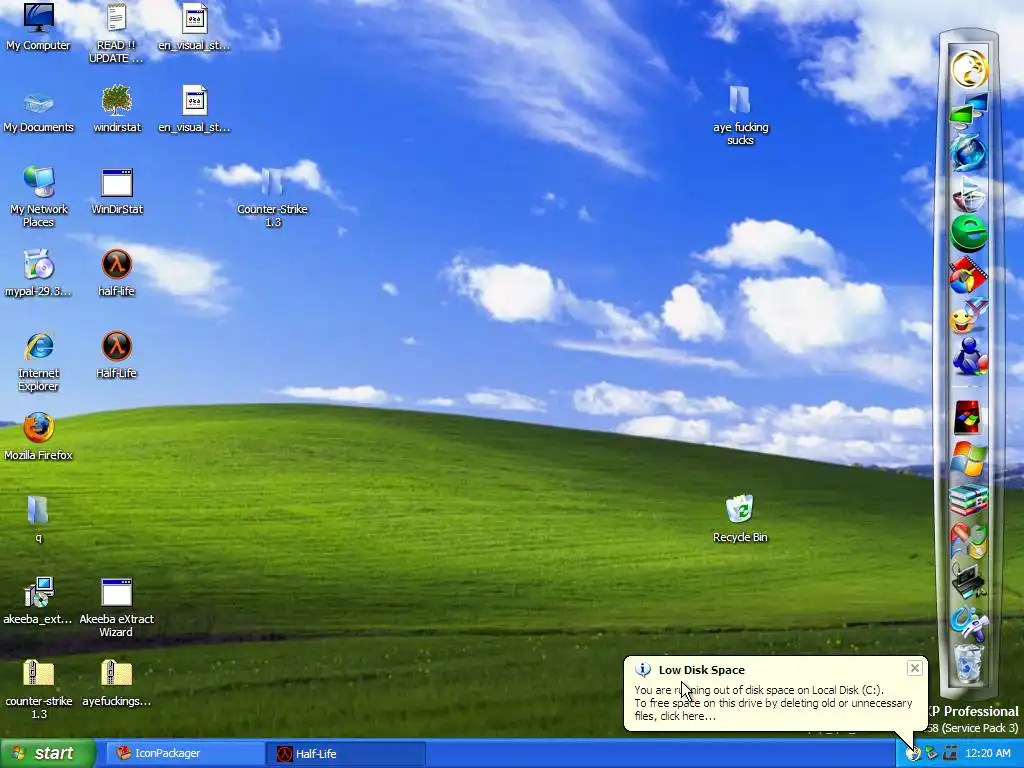This screenshot has height=768, width=1024.
Task: Open the Counter-Strike 1.3 folder icon
Action: pos(272,196)
